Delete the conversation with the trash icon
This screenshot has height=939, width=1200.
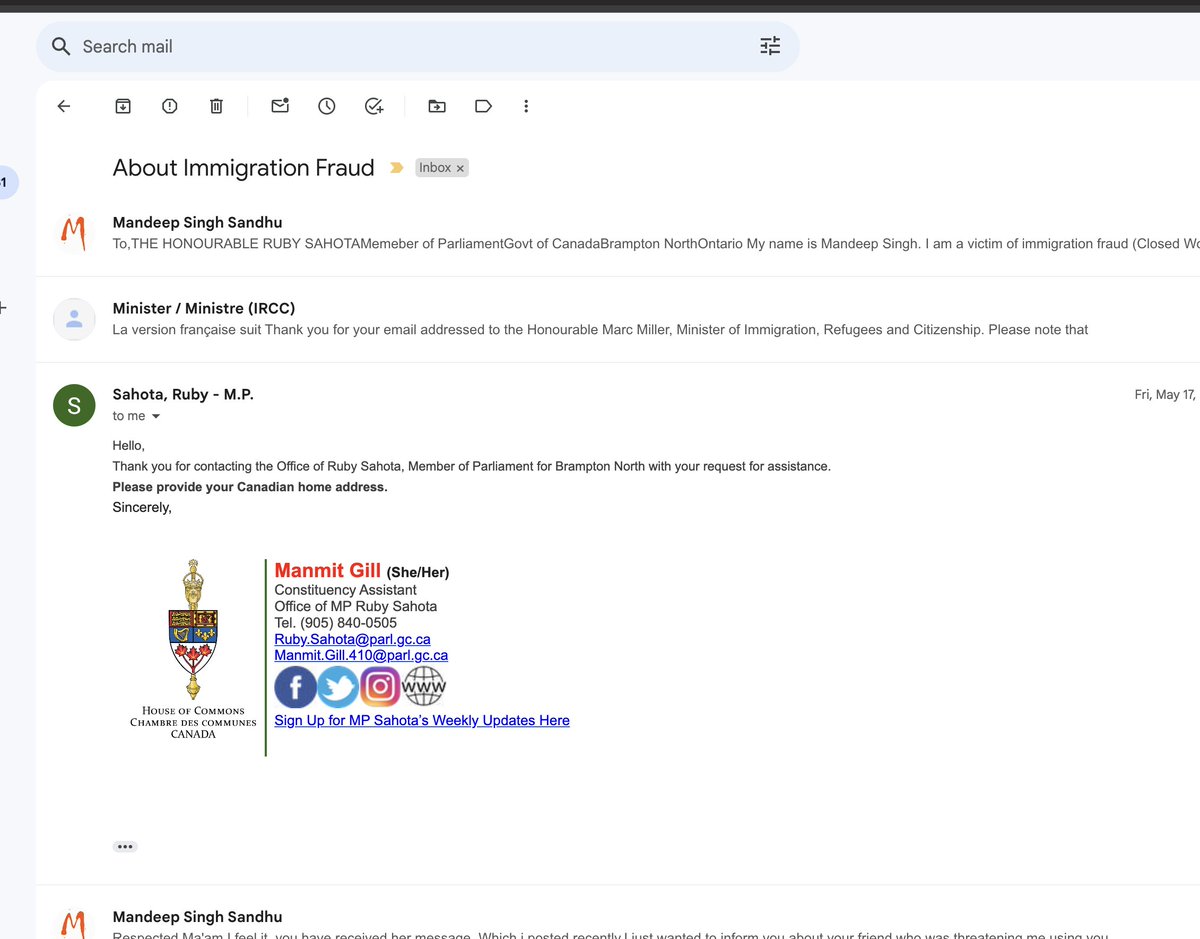[216, 106]
